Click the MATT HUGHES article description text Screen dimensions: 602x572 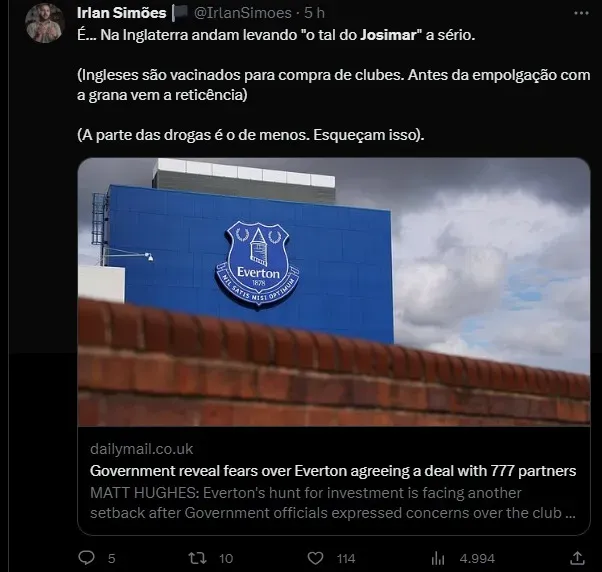(332, 503)
